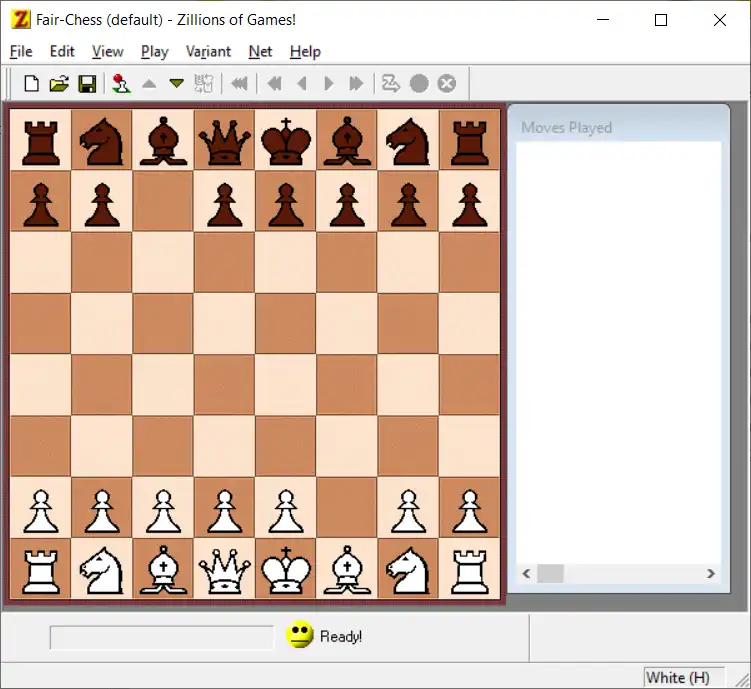Click the White (H) status bar indicator

(683, 678)
